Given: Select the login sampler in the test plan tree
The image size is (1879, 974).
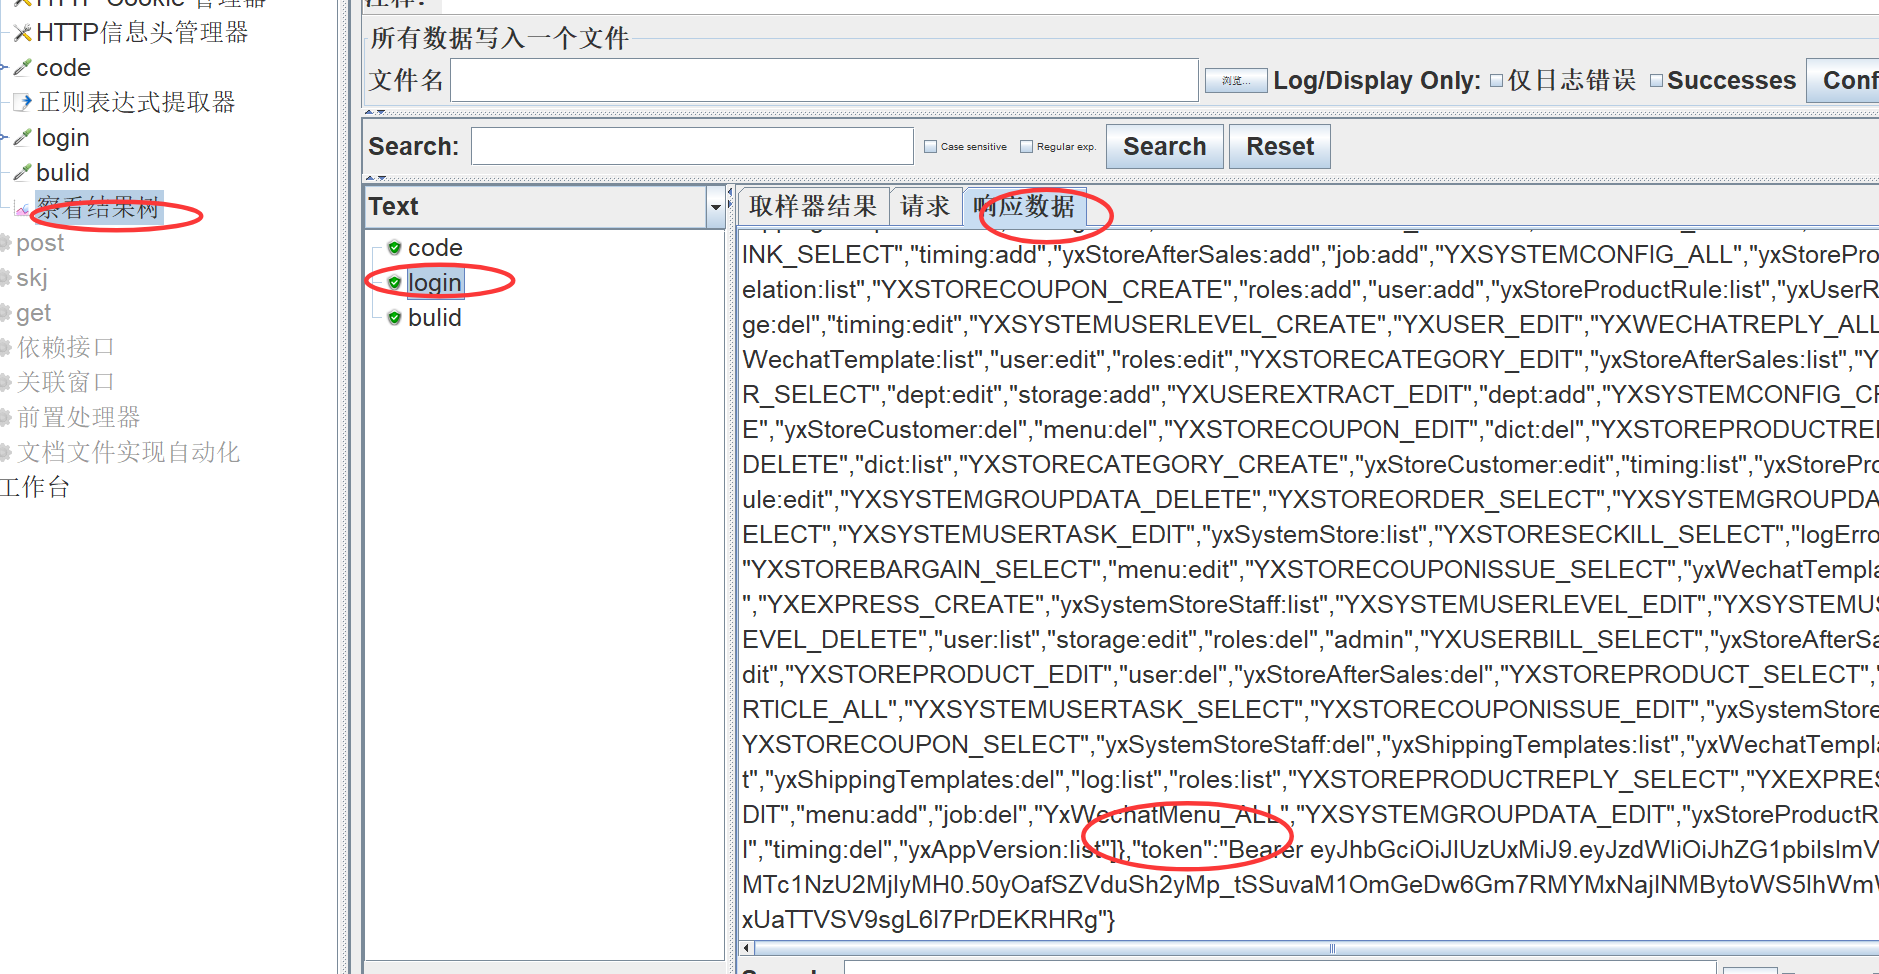Looking at the screenshot, I should click(63, 138).
